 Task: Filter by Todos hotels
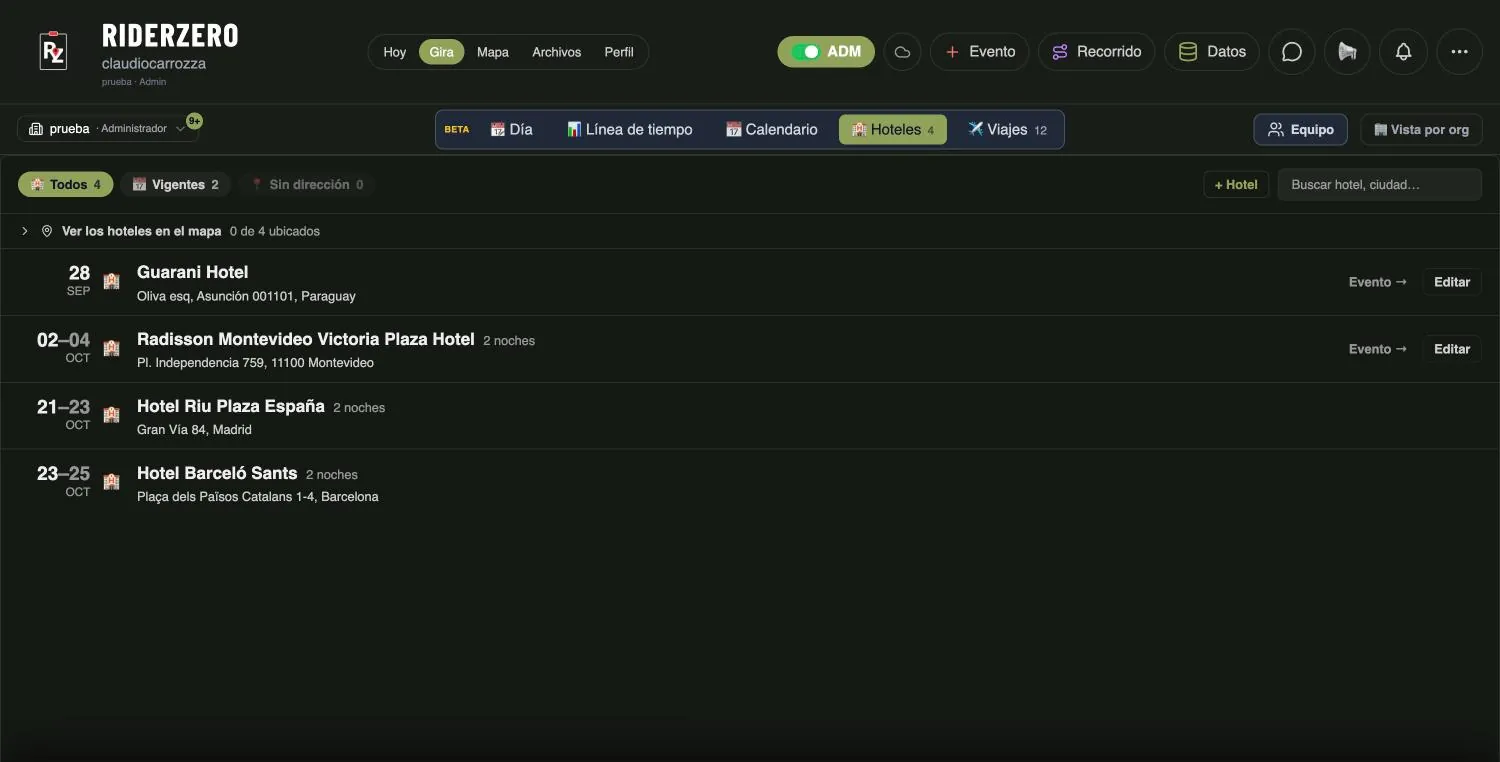pos(66,184)
